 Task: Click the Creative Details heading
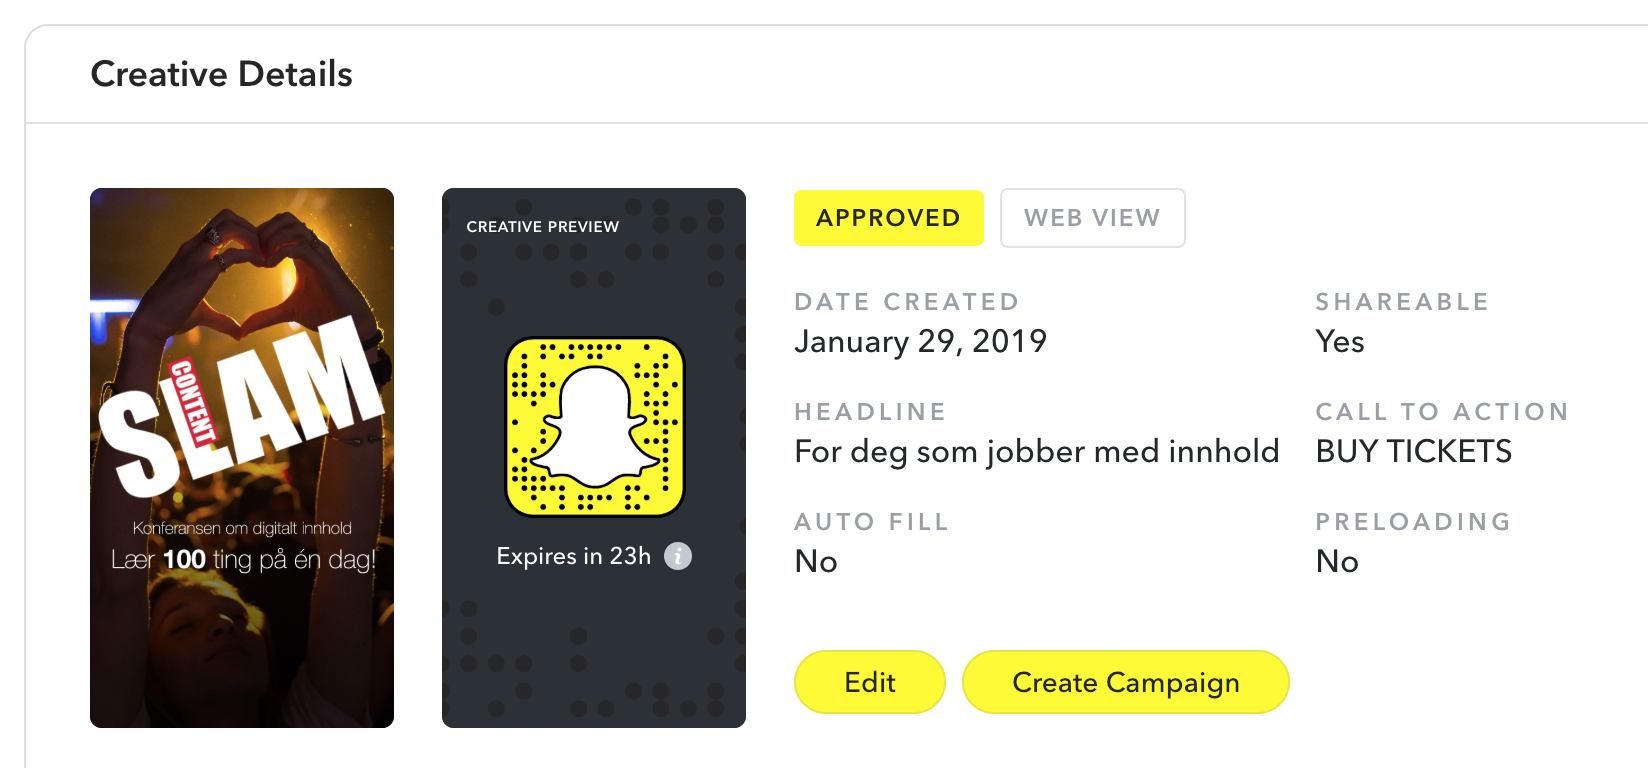click(x=222, y=74)
